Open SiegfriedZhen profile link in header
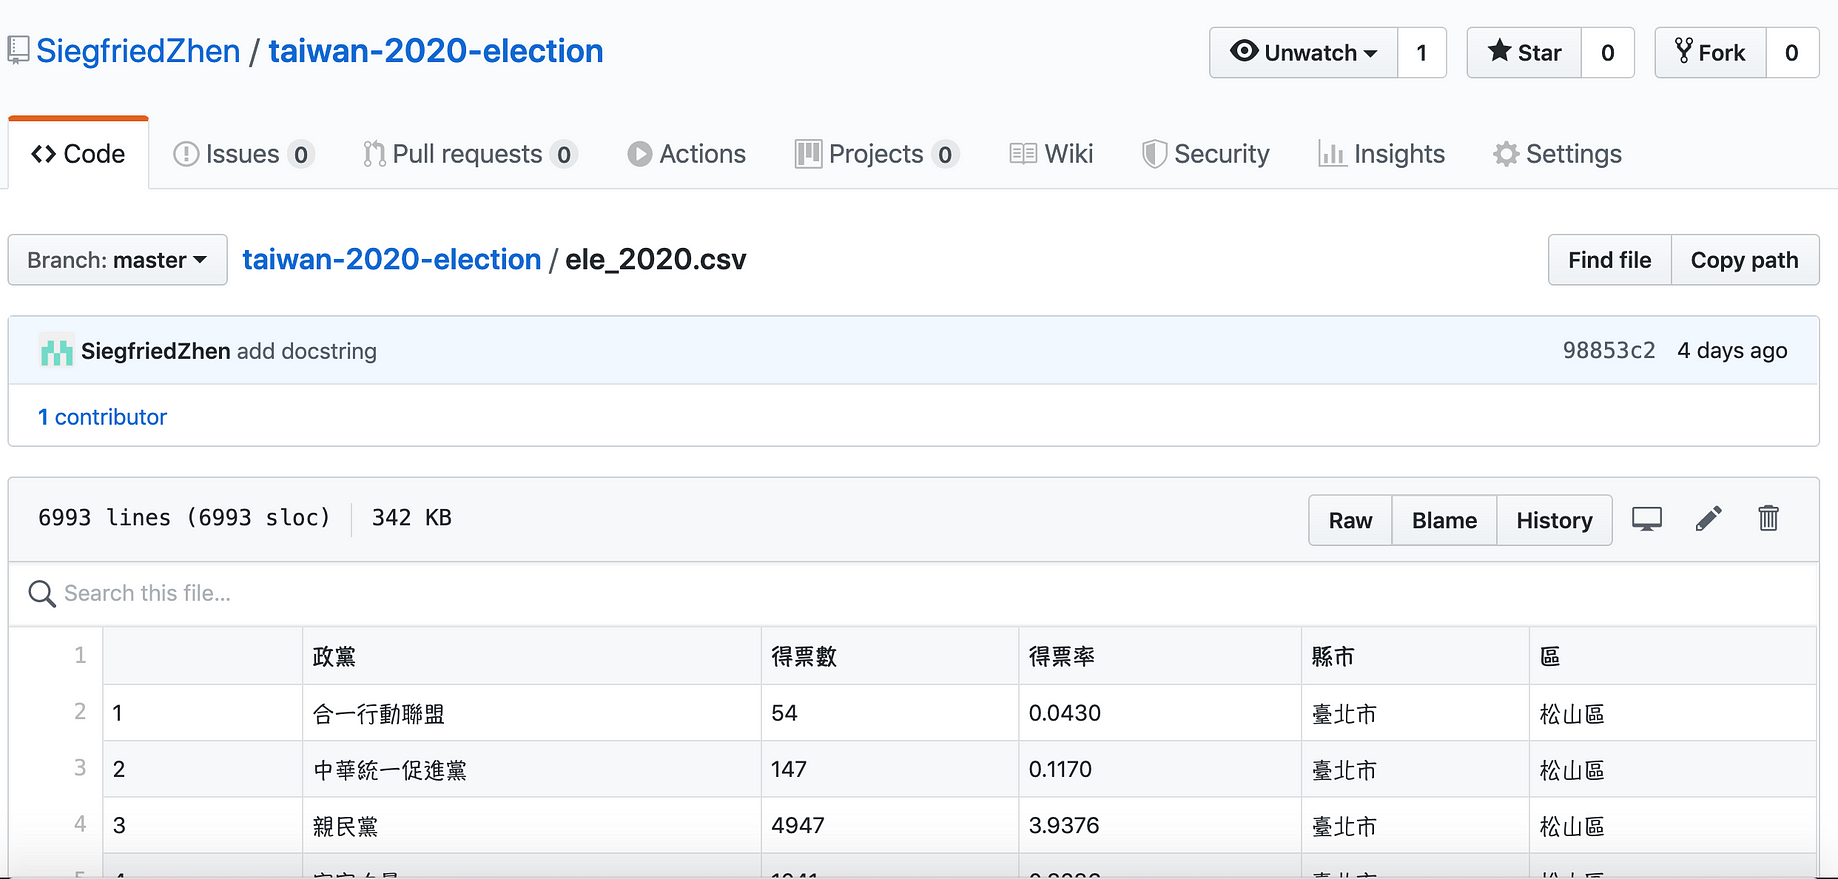 click(x=138, y=51)
